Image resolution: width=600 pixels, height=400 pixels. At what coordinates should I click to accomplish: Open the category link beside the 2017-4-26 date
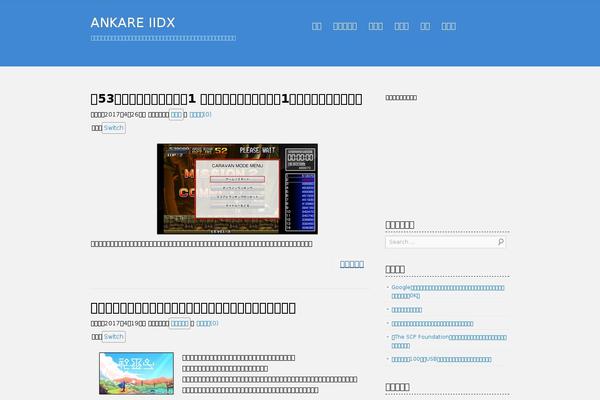click(x=176, y=114)
